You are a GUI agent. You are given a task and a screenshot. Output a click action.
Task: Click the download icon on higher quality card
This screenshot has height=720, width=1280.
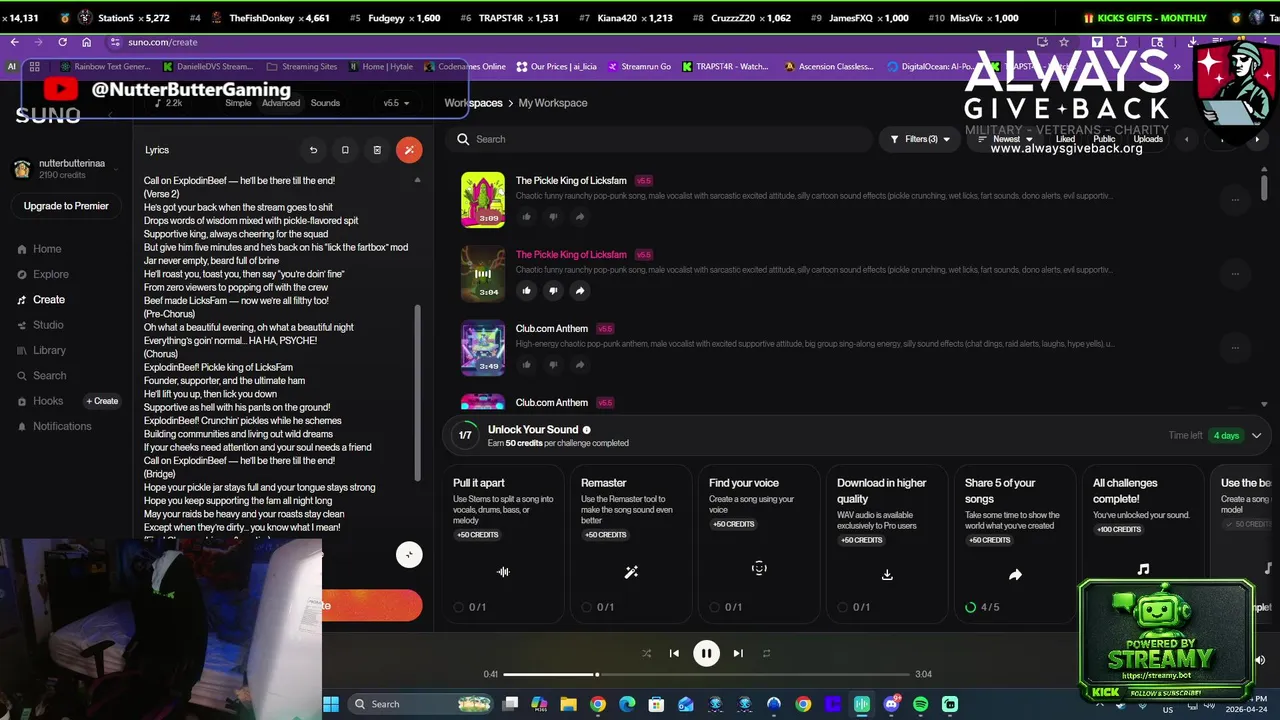(x=887, y=575)
